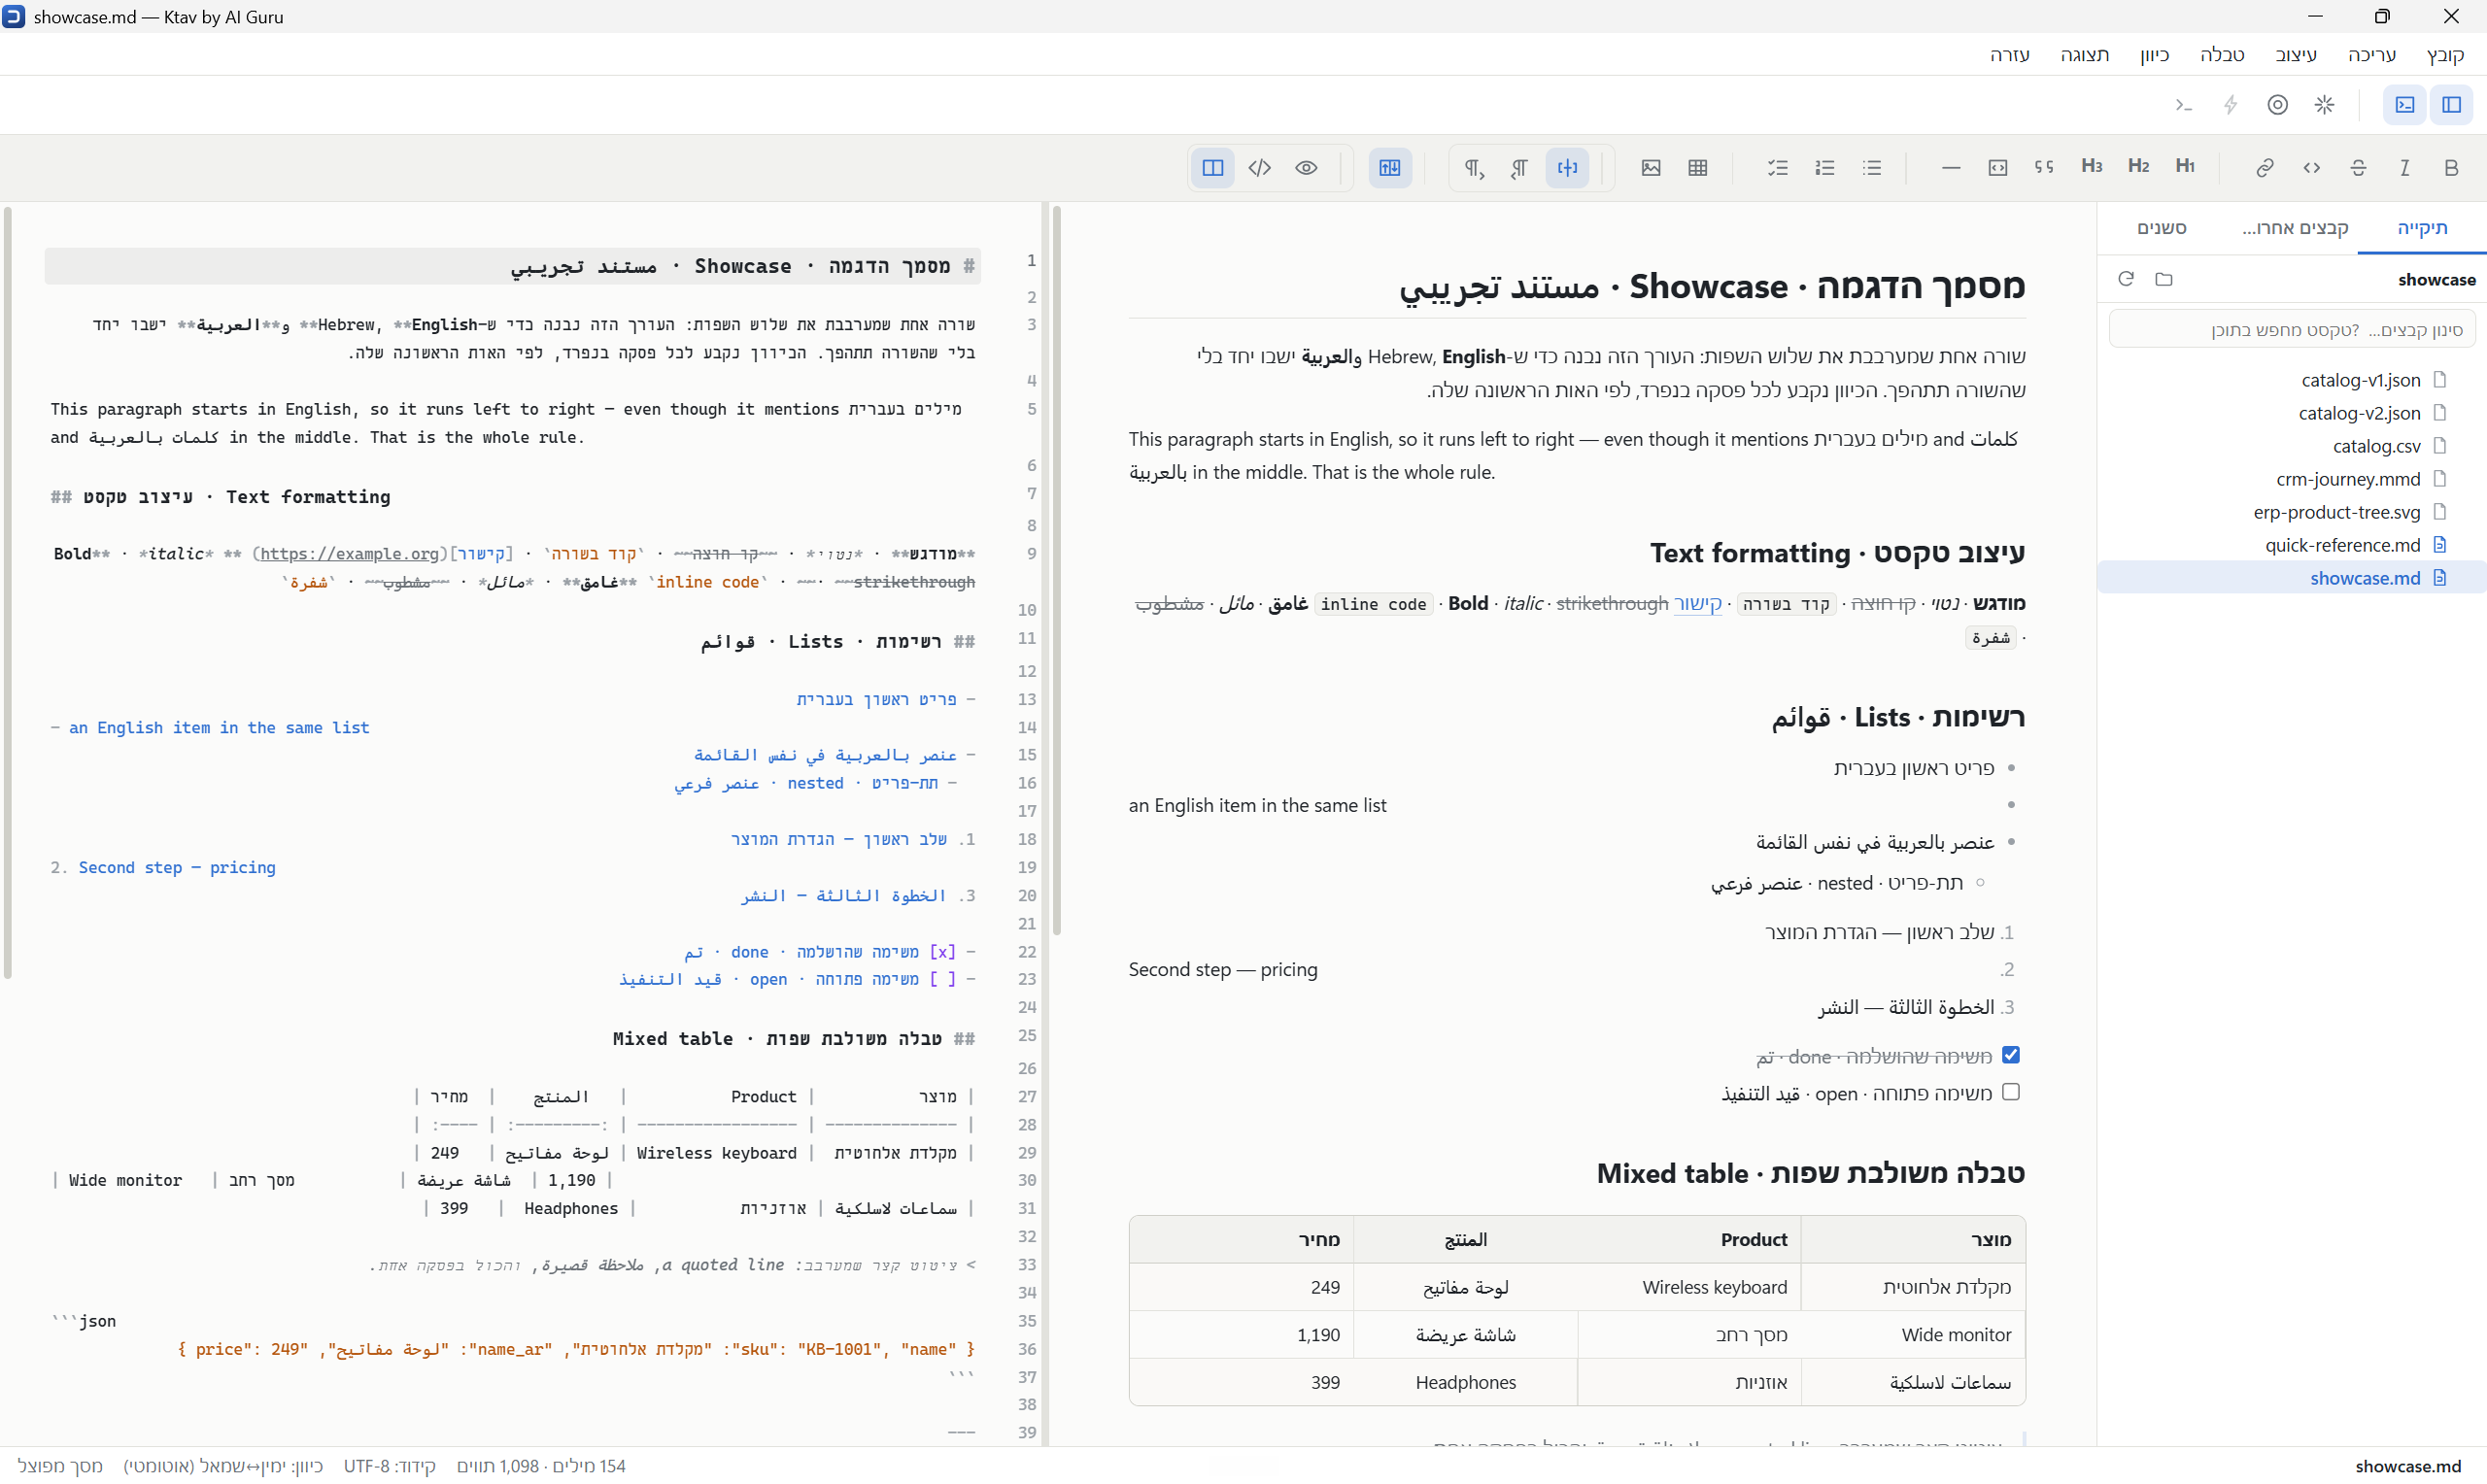Open crm-journey.mmd file

(x=2291, y=479)
